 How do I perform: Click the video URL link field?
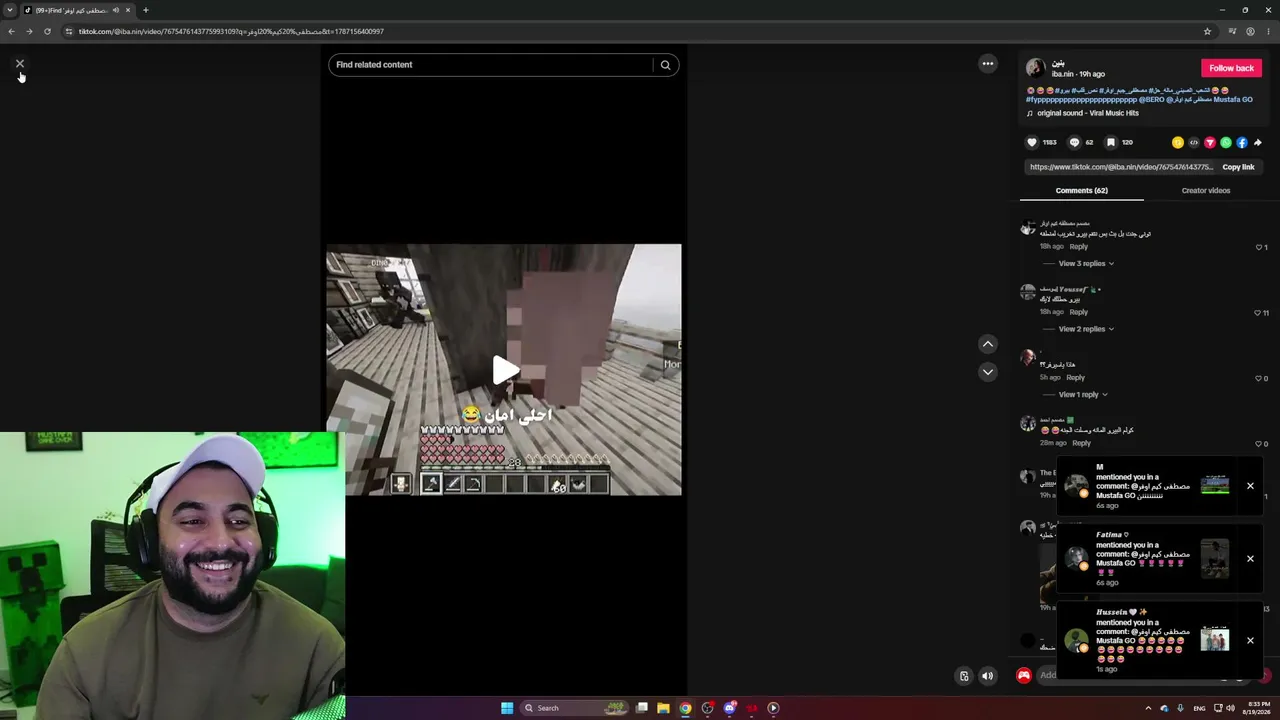point(1121,167)
